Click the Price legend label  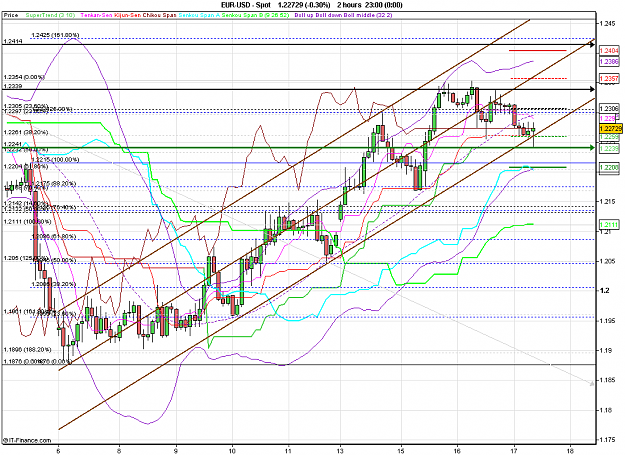tap(11, 15)
